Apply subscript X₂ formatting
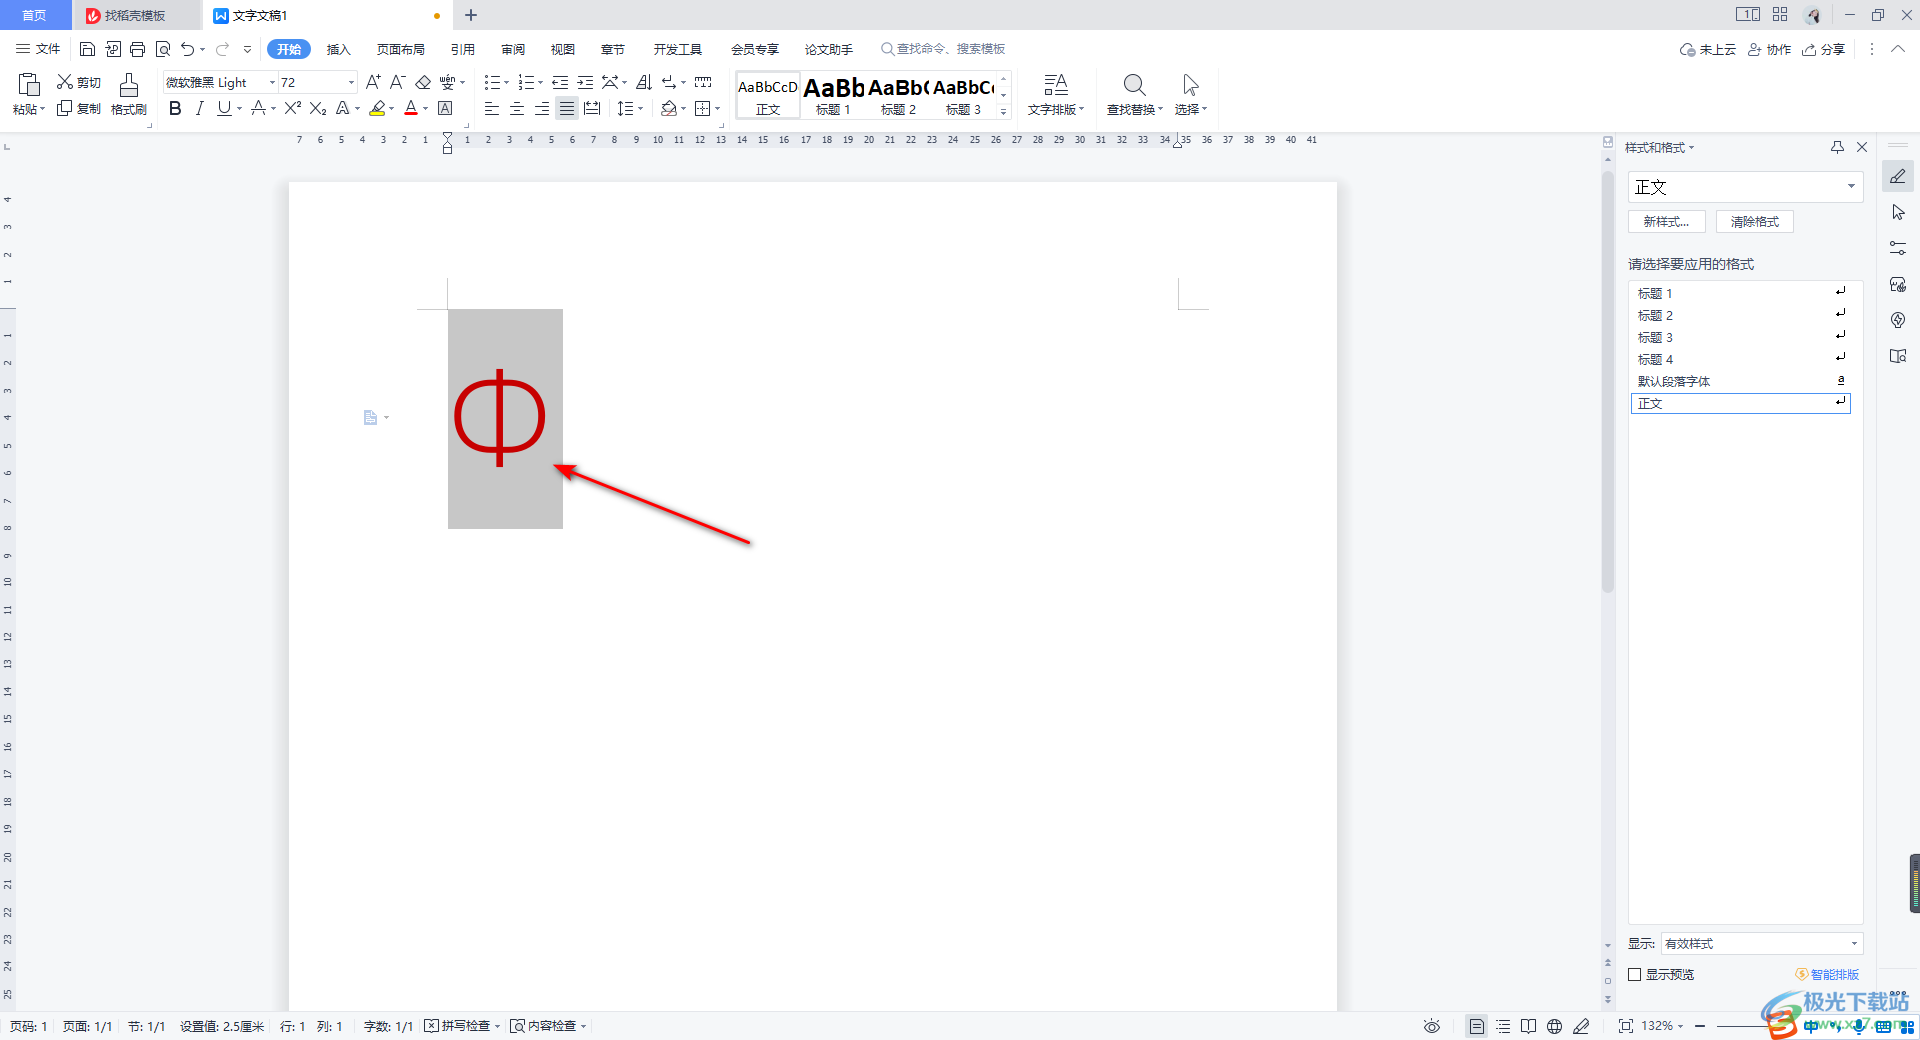1920x1040 pixels. (x=318, y=108)
